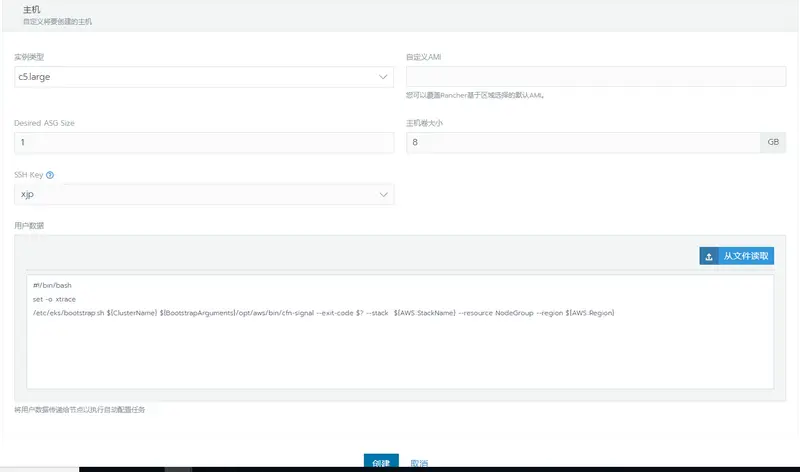Click the 取消 cancel link
Screen dimensions: 800x472
(x=419, y=463)
